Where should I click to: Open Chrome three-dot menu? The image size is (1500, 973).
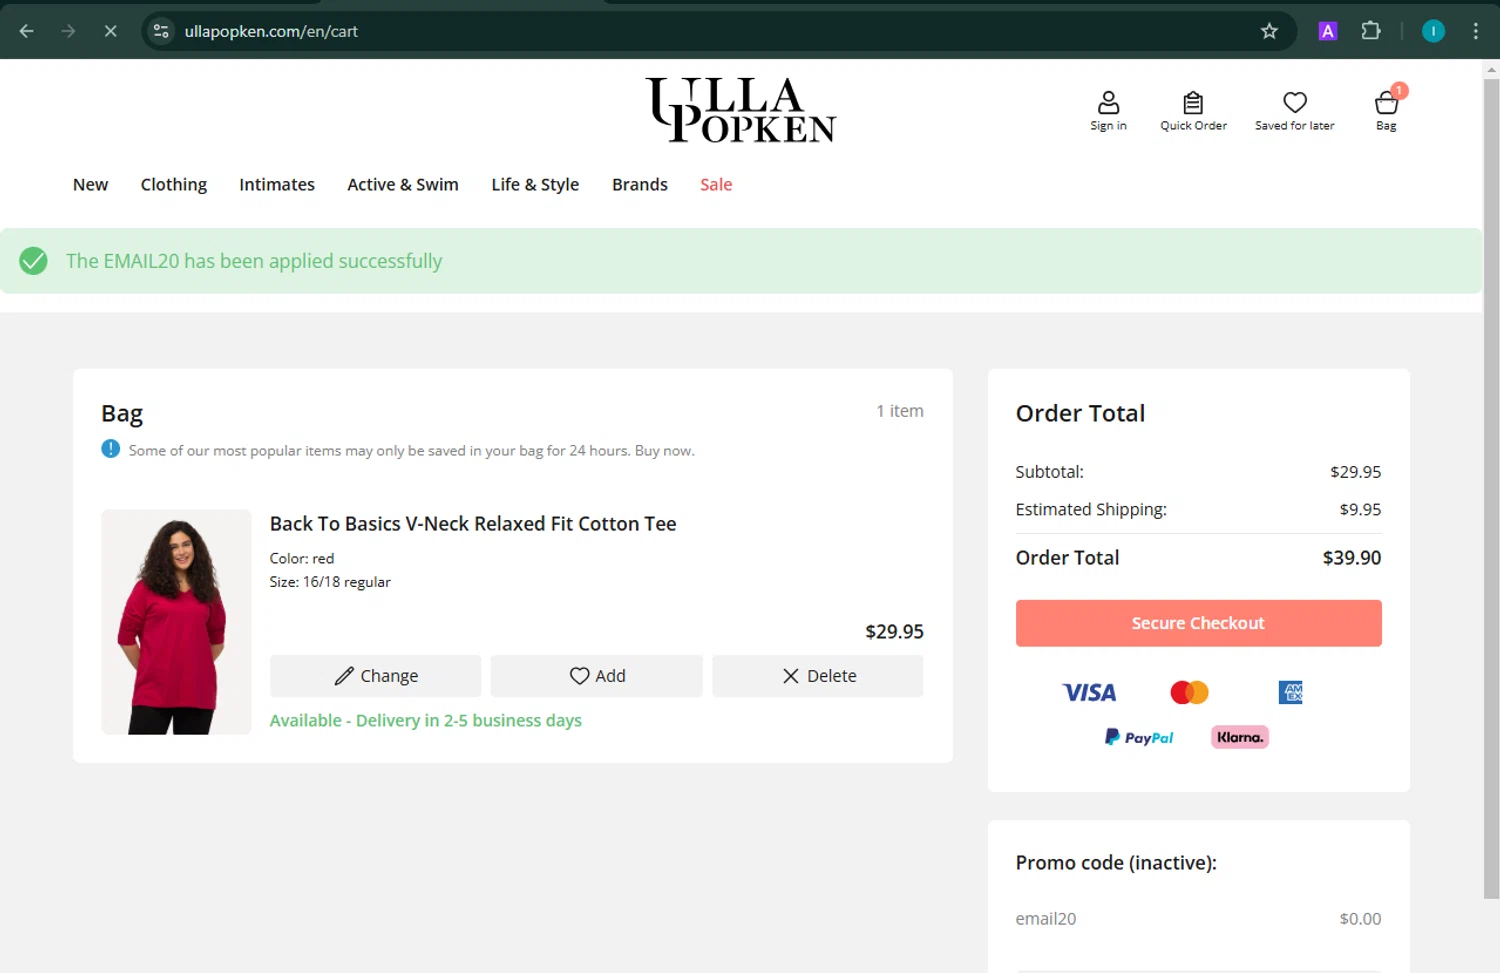coord(1476,31)
